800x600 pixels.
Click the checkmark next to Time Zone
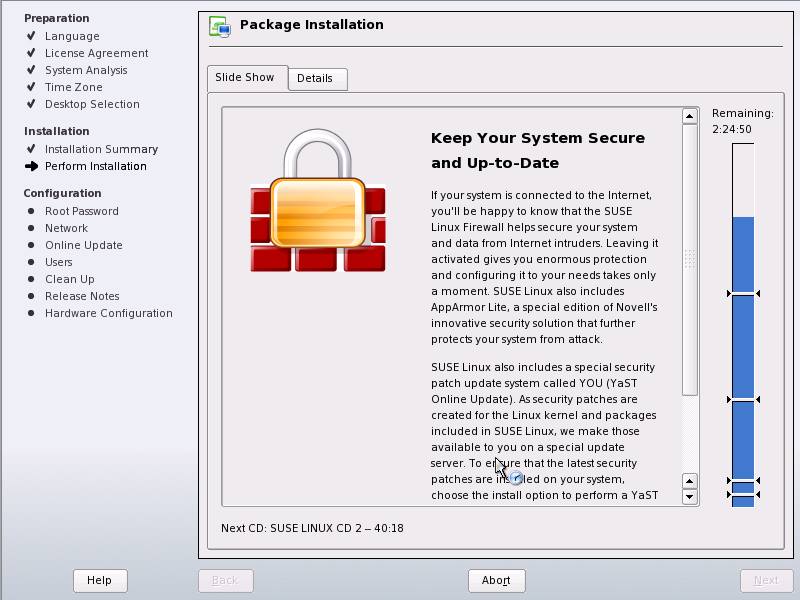[x=31, y=87]
